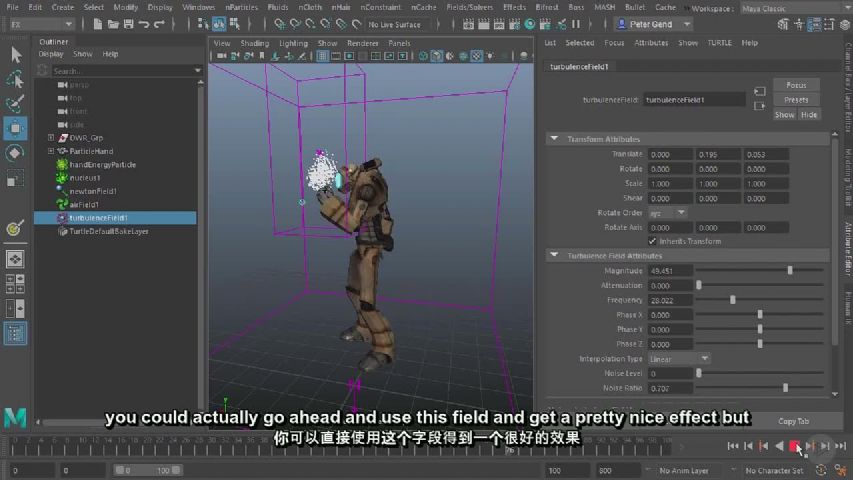Switch to the turbulenceField1 tab
853x480 pixels.
tap(579, 66)
